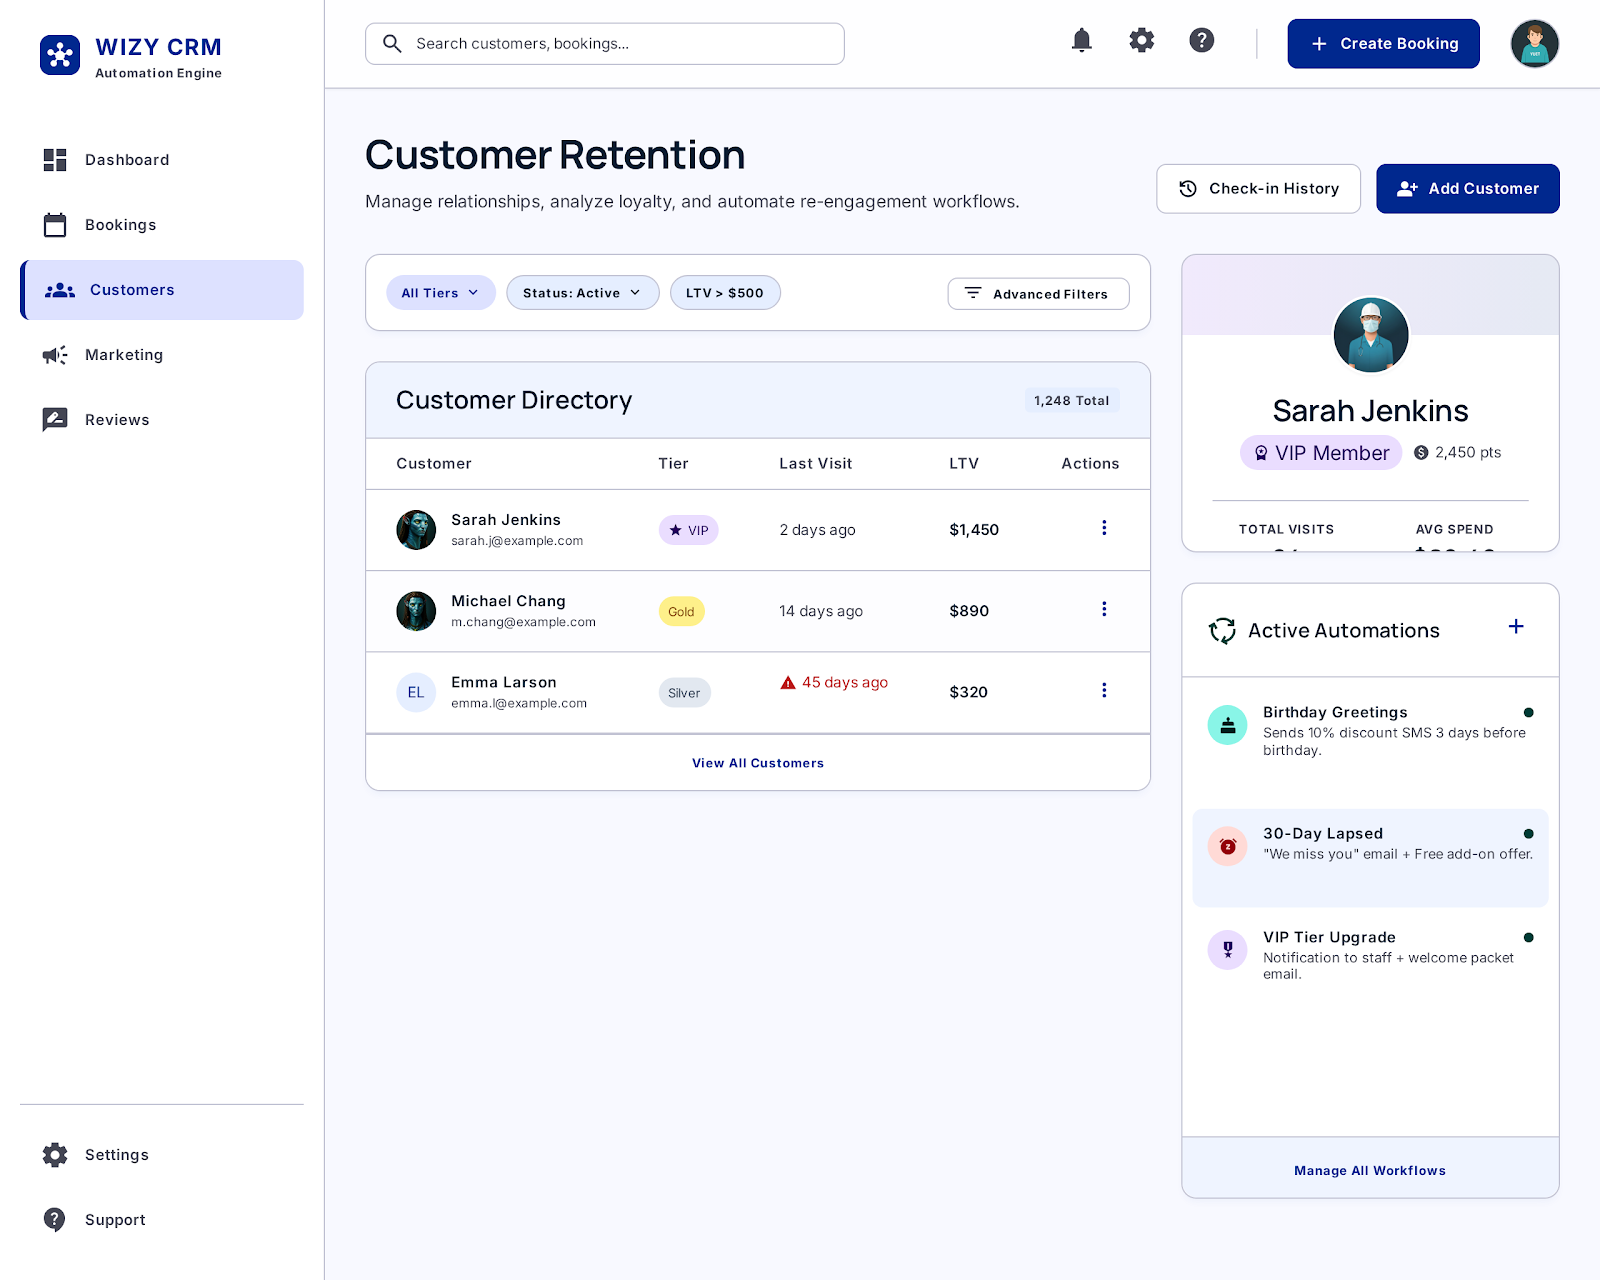Click the search customers input field
This screenshot has height=1280, width=1600.
point(604,43)
